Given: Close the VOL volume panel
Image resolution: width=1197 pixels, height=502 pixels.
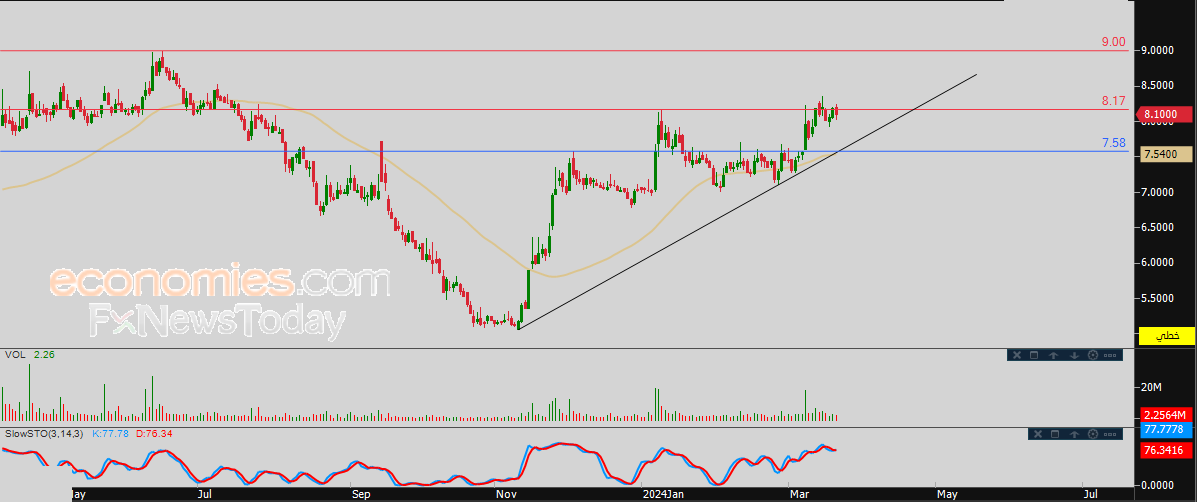Looking at the screenshot, I should 1016,355.
